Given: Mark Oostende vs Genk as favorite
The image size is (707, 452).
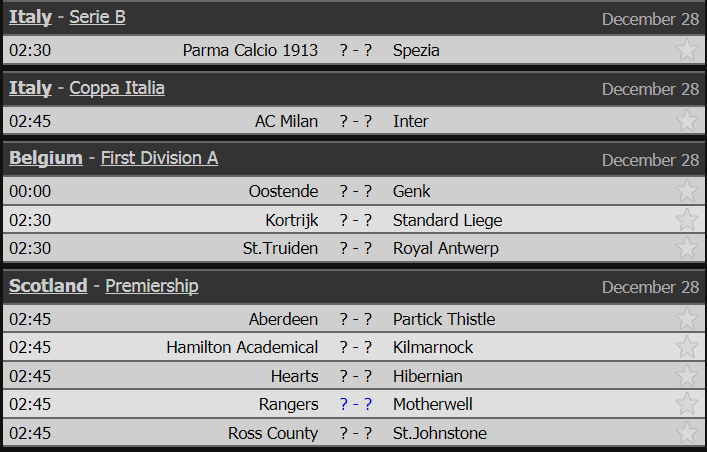Looking at the screenshot, I should pos(687,191).
